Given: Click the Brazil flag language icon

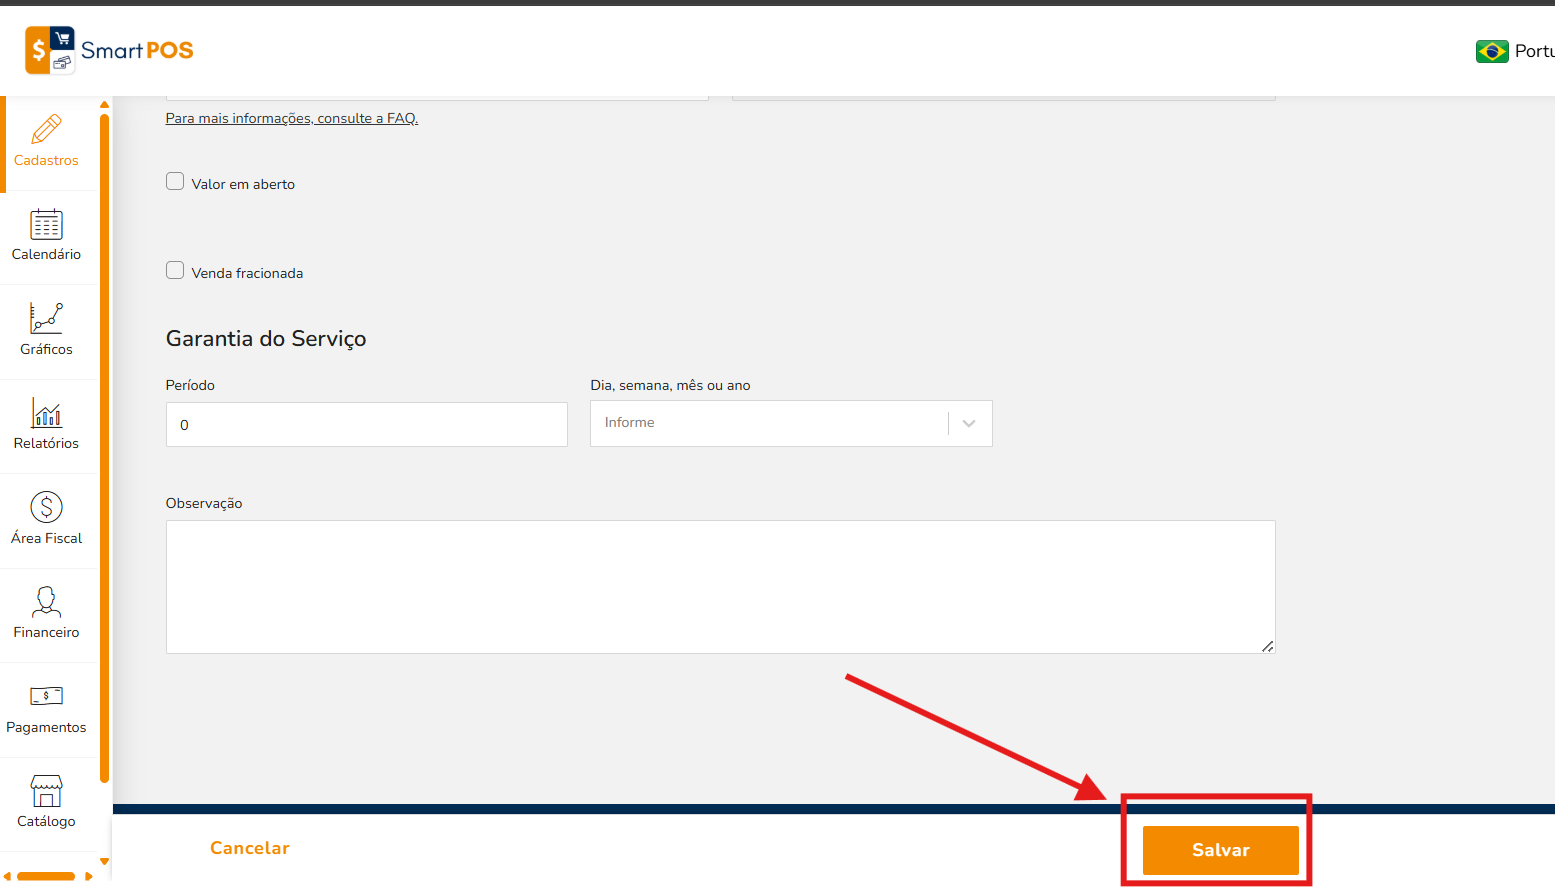Looking at the screenshot, I should [x=1492, y=51].
